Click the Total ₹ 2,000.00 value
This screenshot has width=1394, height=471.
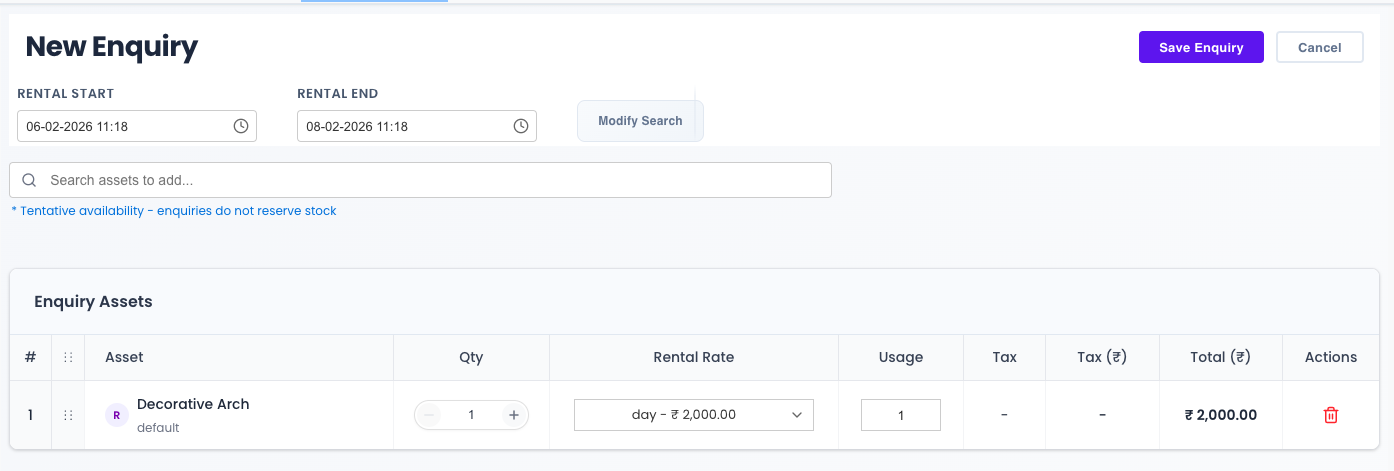pos(1221,415)
